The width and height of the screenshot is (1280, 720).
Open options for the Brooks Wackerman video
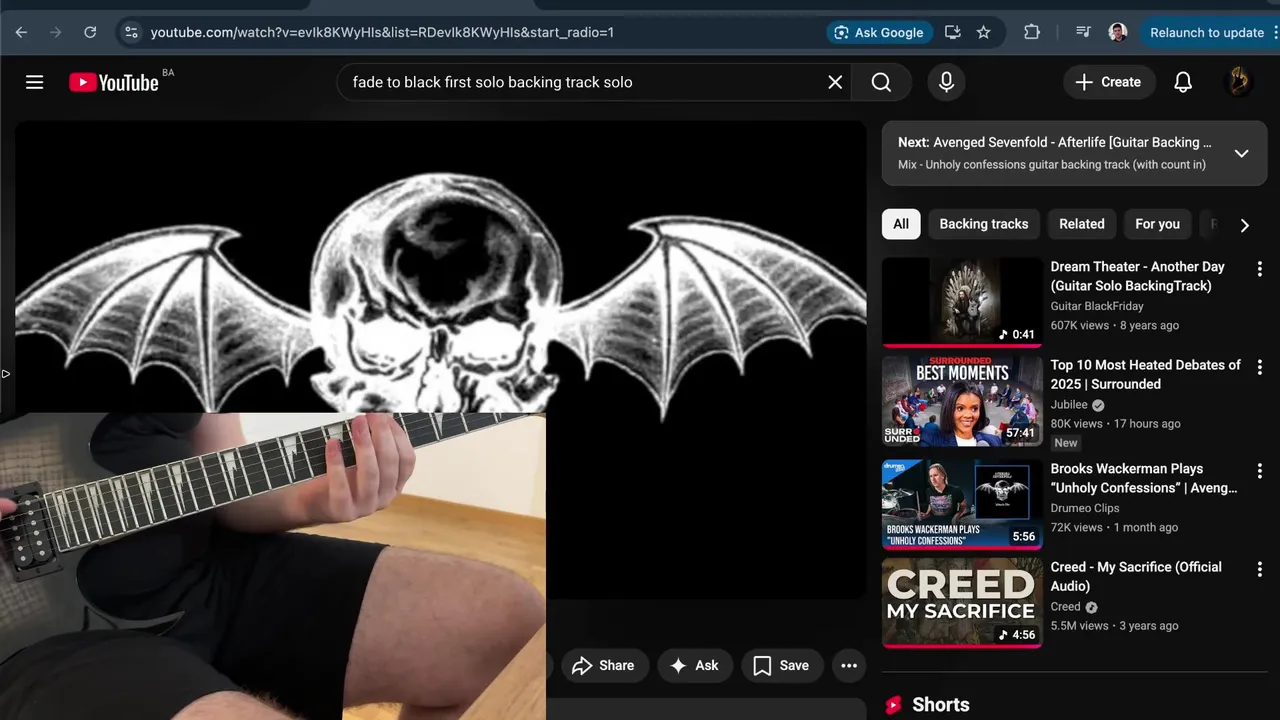[x=1259, y=470]
